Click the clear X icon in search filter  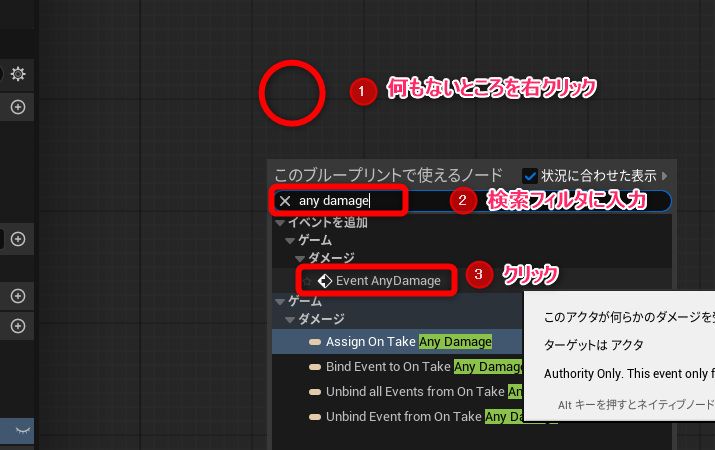pyautogui.click(x=285, y=201)
